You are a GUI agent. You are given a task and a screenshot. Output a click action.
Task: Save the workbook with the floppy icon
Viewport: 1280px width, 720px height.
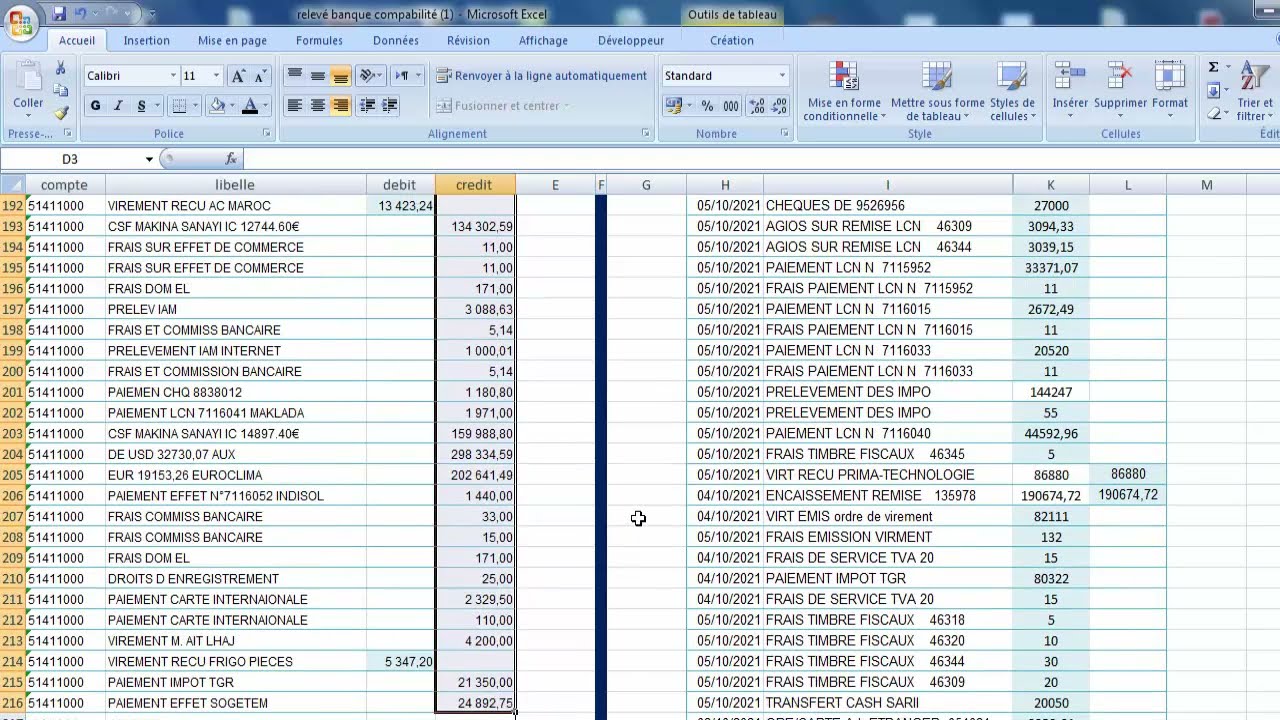tap(59, 14)
